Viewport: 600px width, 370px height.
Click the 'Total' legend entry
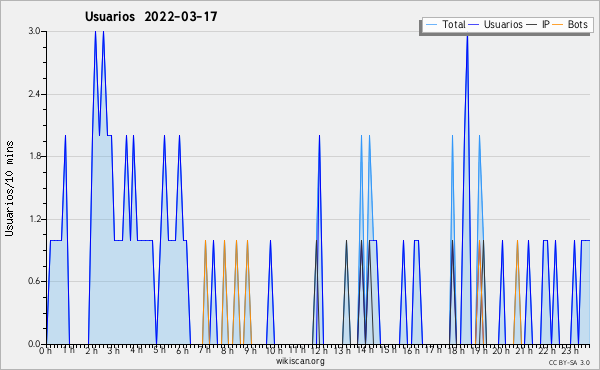pyautogui.click(x=454, y=24)
